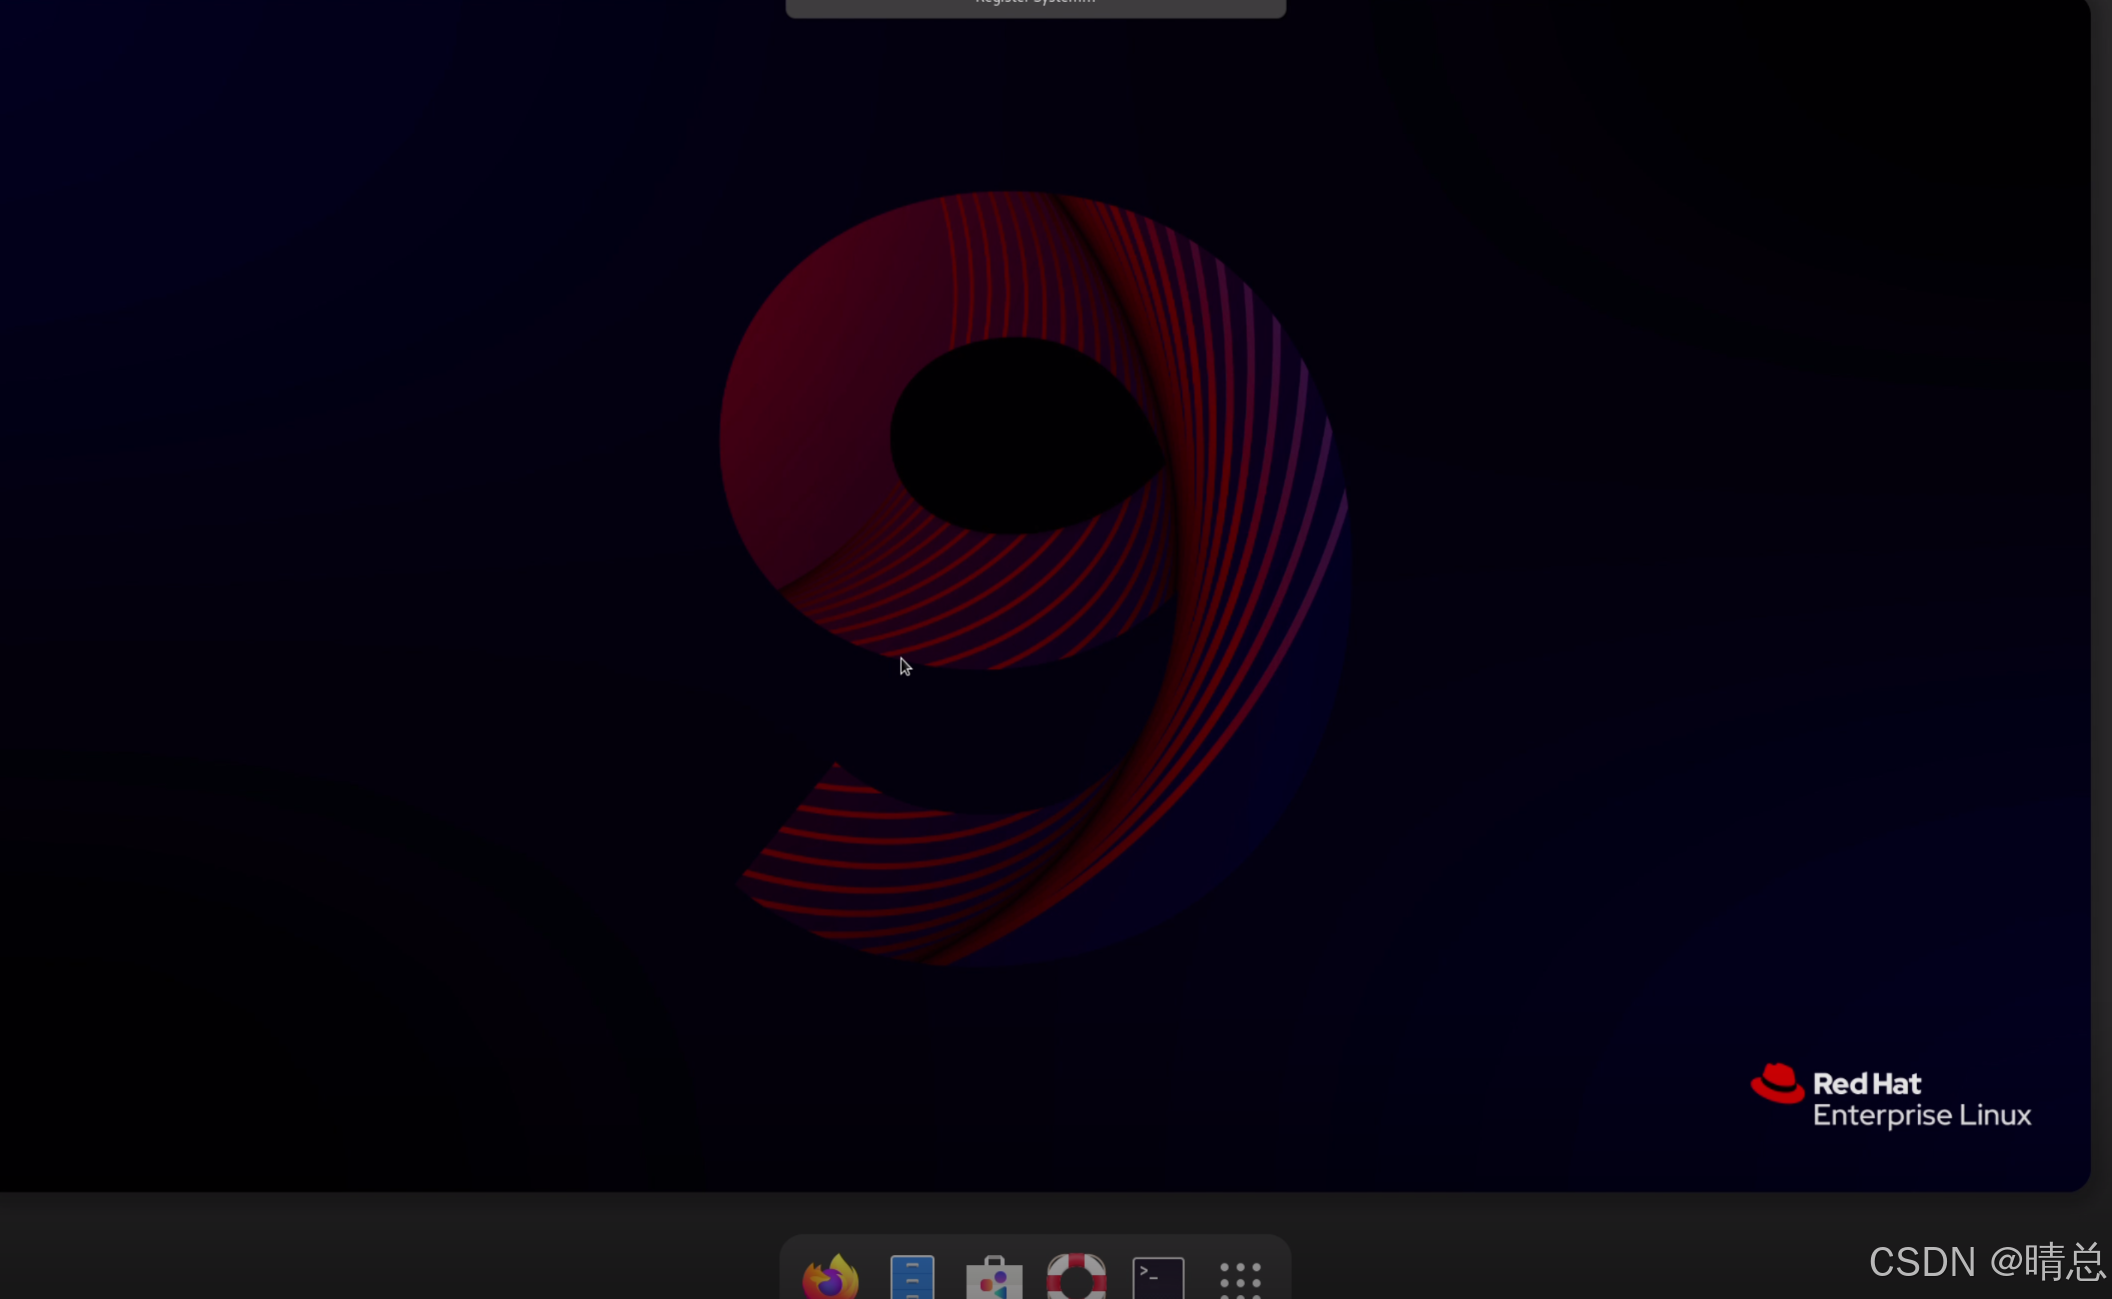
Task: Click the Register System notification banner
Action: 1035,7
